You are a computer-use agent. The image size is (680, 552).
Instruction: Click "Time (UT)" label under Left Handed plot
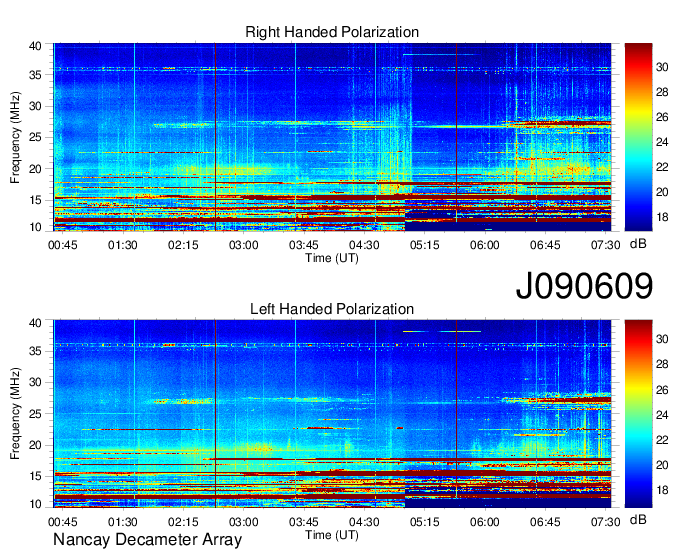pyautogui.click(x=332, y=535)
